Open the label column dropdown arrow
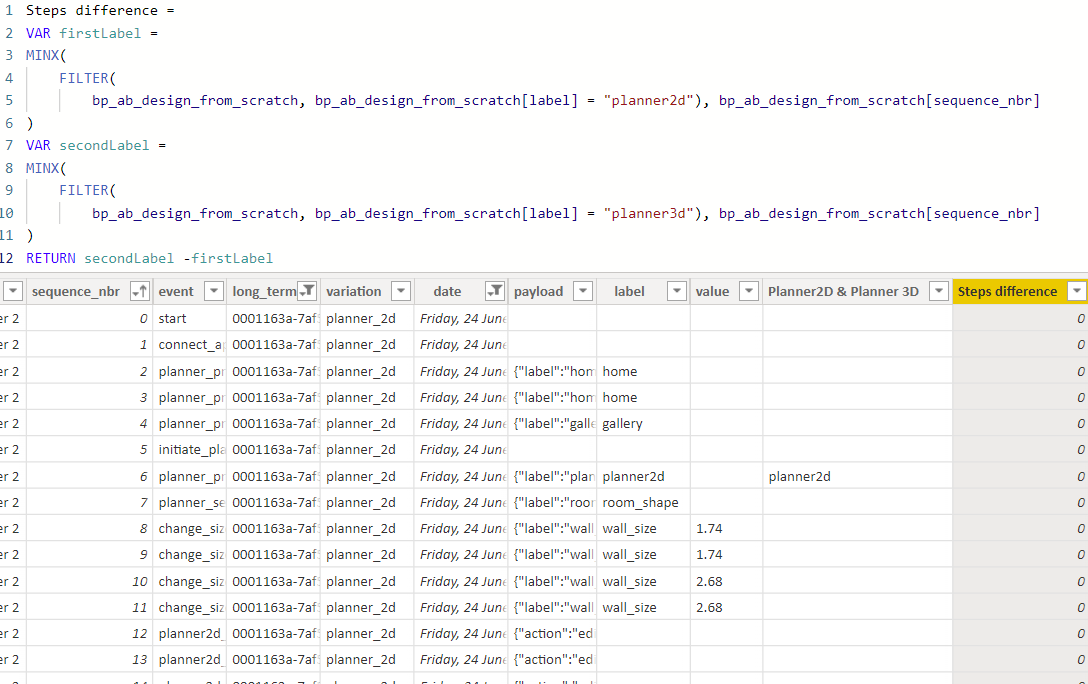1088x684 pixels. [x=677, y=291]
